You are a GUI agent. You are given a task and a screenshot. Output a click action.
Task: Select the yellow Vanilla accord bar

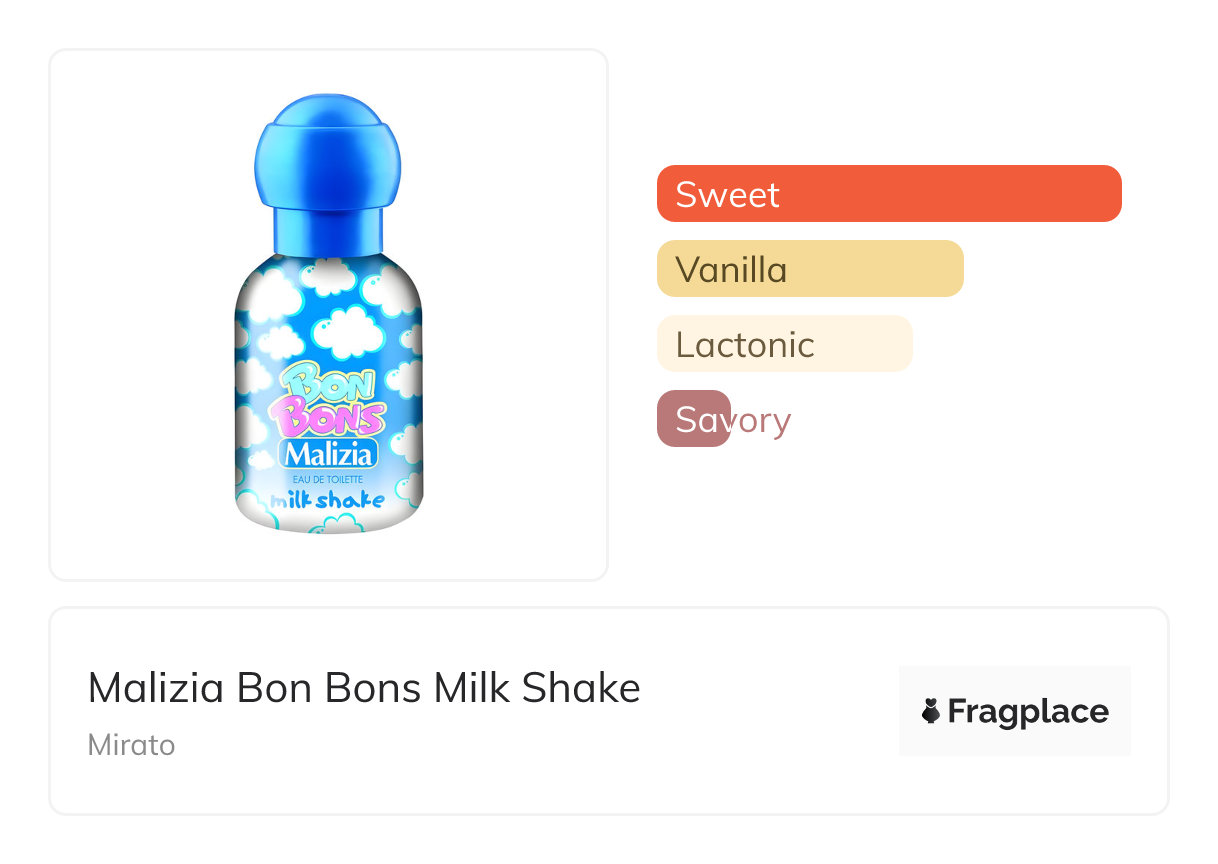click(x=810, y=269)
